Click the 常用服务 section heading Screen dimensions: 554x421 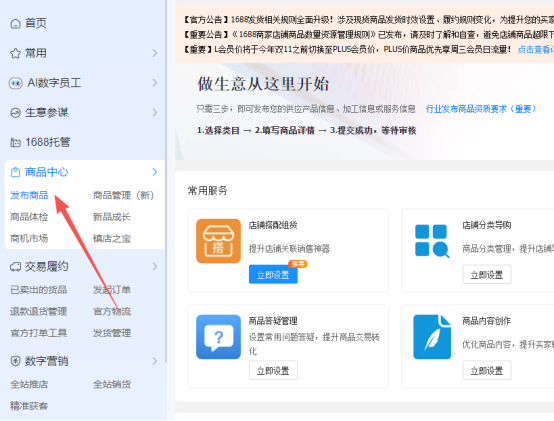tap(208, 191)
